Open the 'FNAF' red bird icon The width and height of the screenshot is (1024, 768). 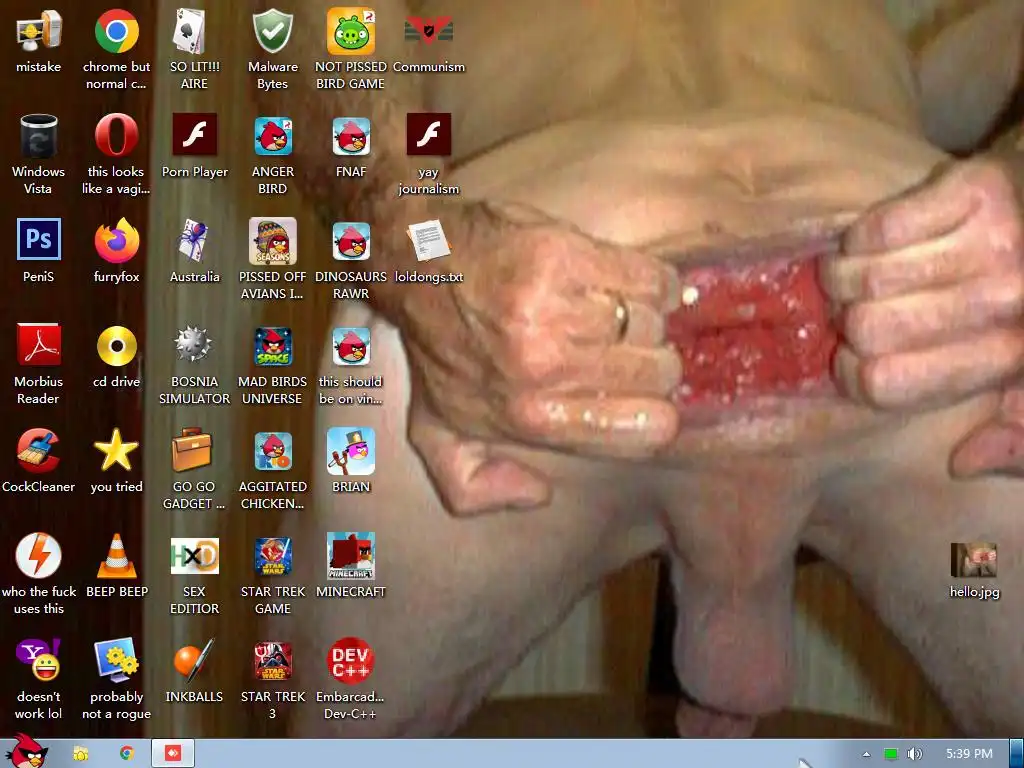(351, 136)
